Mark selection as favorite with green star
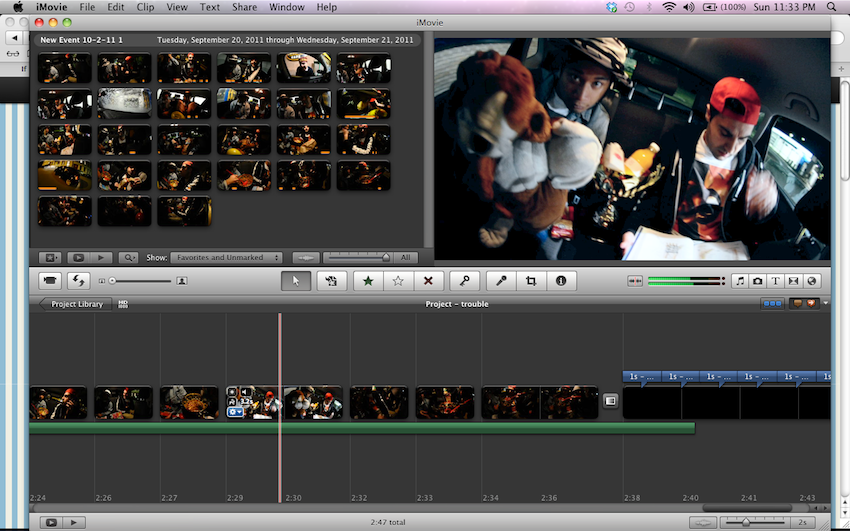 click(368, 281)
